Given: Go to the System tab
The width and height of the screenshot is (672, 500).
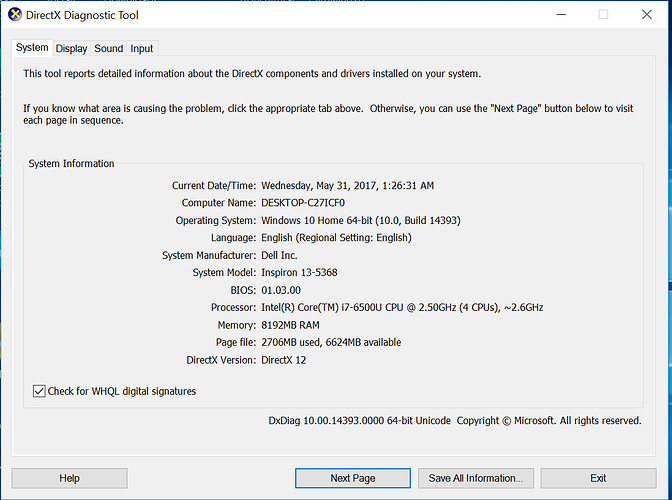Looking at the screenshot, I should tap(32, 47).
